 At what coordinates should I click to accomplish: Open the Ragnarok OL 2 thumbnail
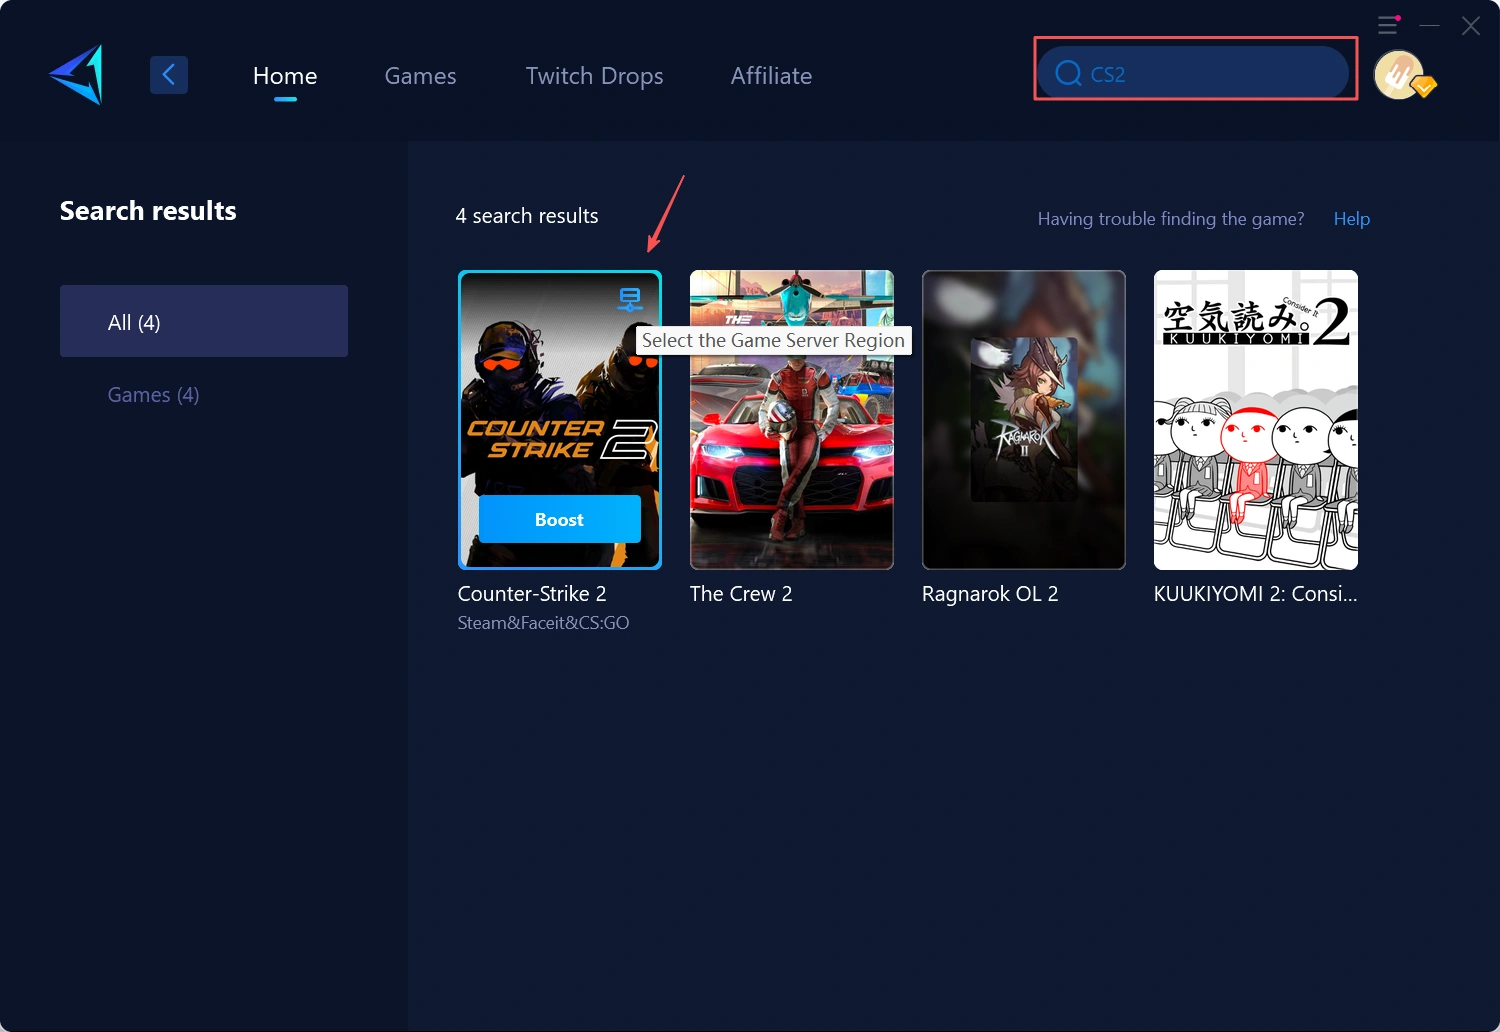pos(1023,420)
